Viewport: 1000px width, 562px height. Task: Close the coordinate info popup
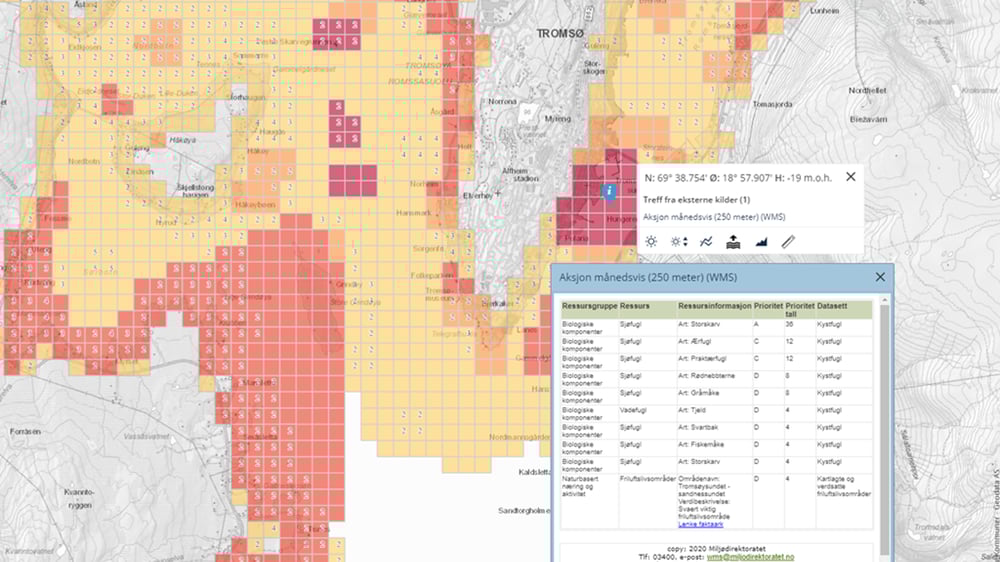851,176
